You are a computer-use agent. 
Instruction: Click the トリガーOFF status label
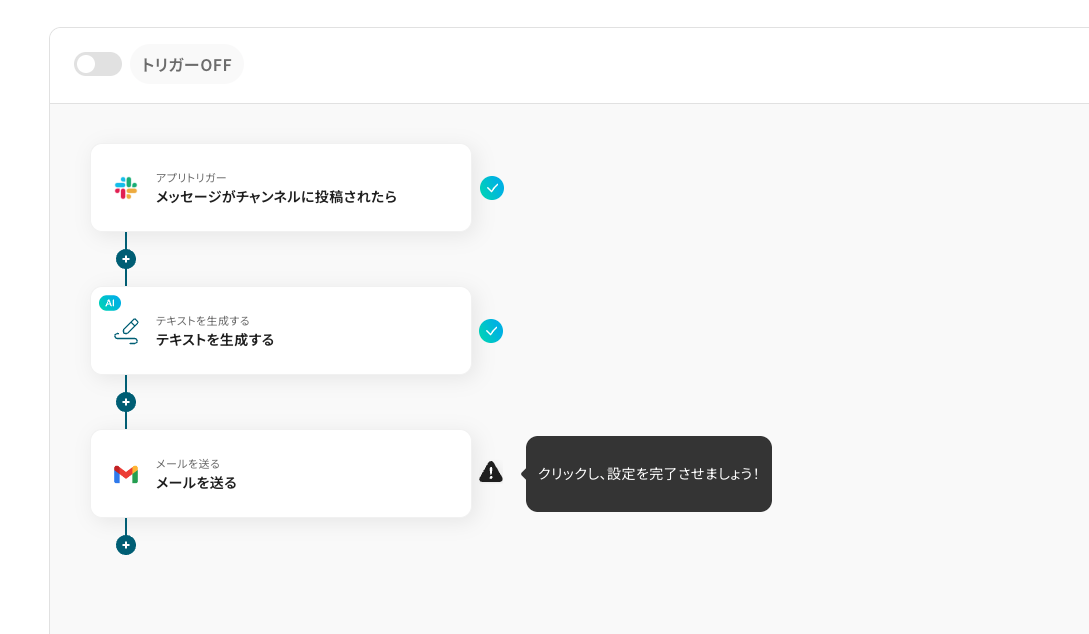click(187, 65)
